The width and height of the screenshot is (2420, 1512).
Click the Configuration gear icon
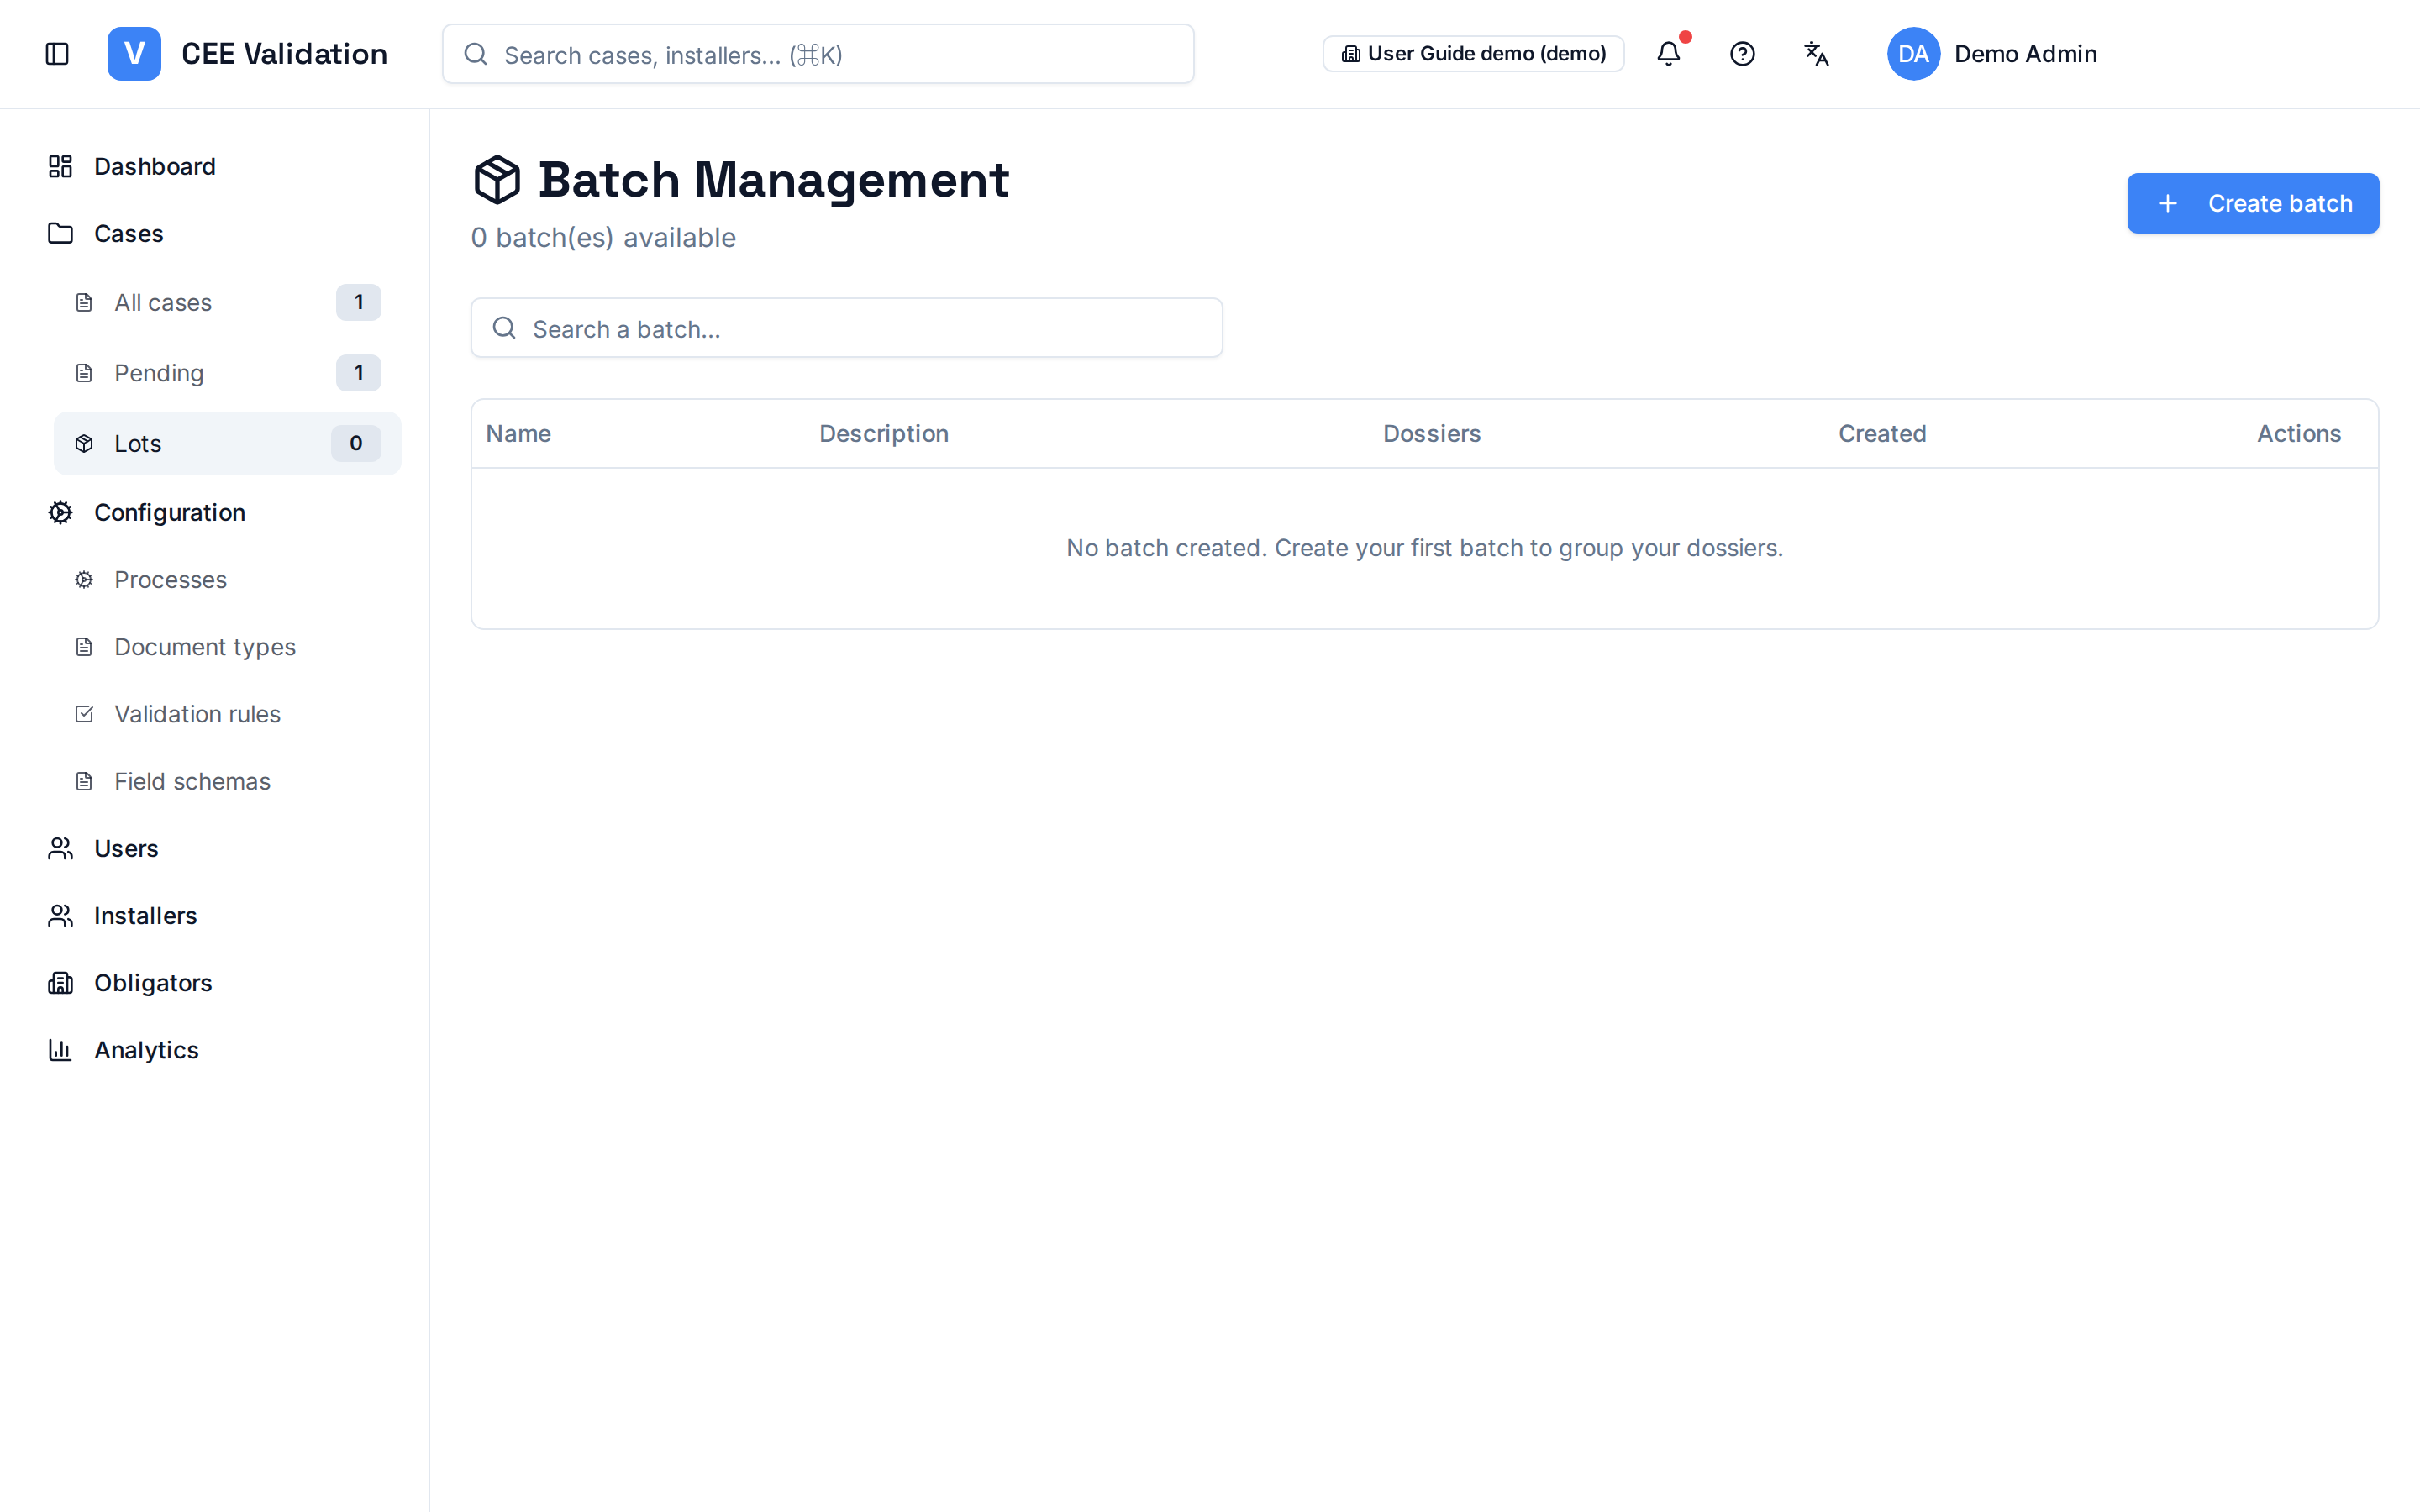pyautogui.click(x=60, y=512)
